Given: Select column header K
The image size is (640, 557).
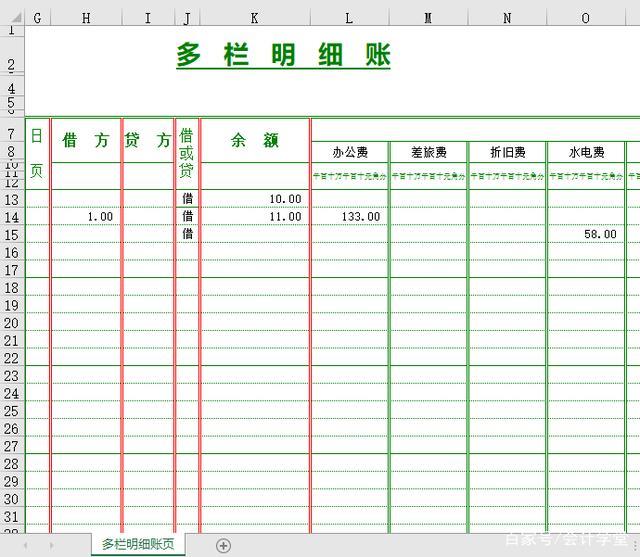Looking at the screenshot, I should 254,18.
